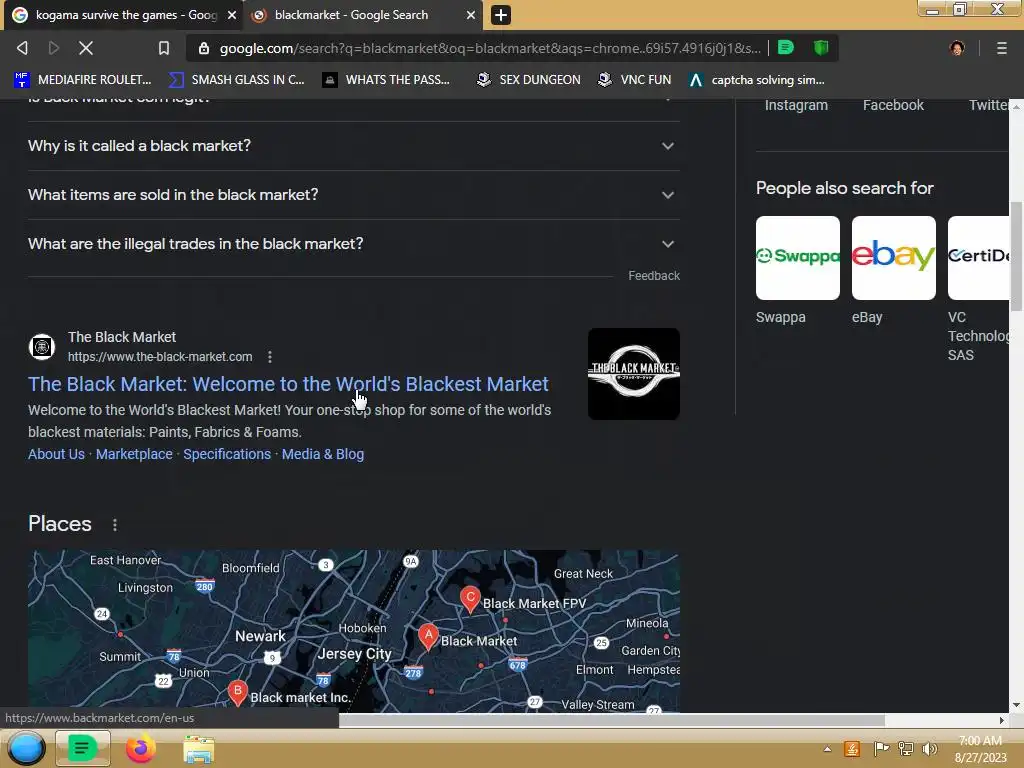
Task: Click map pin C Black Market FPV
Action: pyautogui.click(x=470, y=599)
